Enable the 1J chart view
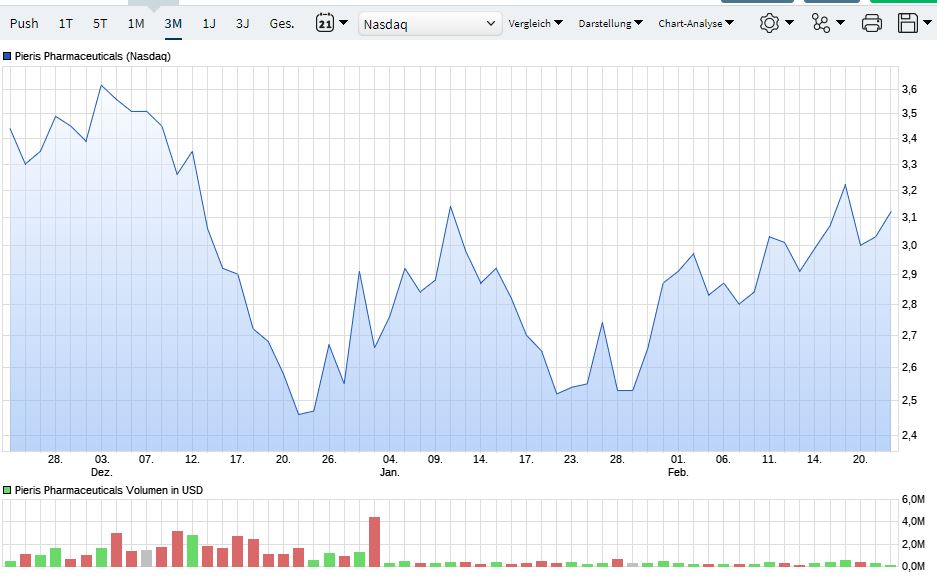937x578 pixels. [207, 23]
